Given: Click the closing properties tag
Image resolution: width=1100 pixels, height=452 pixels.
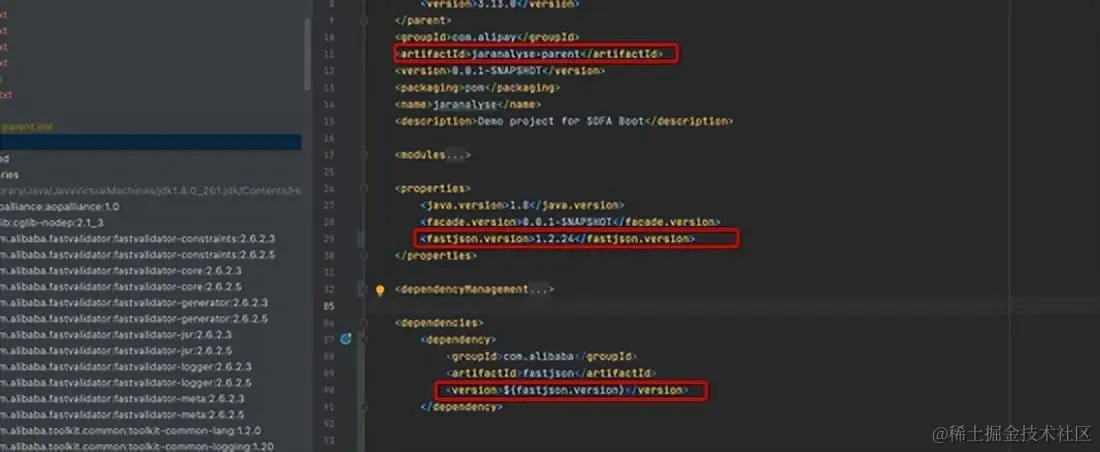Looking at the screenshot, I should click(436, 256).
